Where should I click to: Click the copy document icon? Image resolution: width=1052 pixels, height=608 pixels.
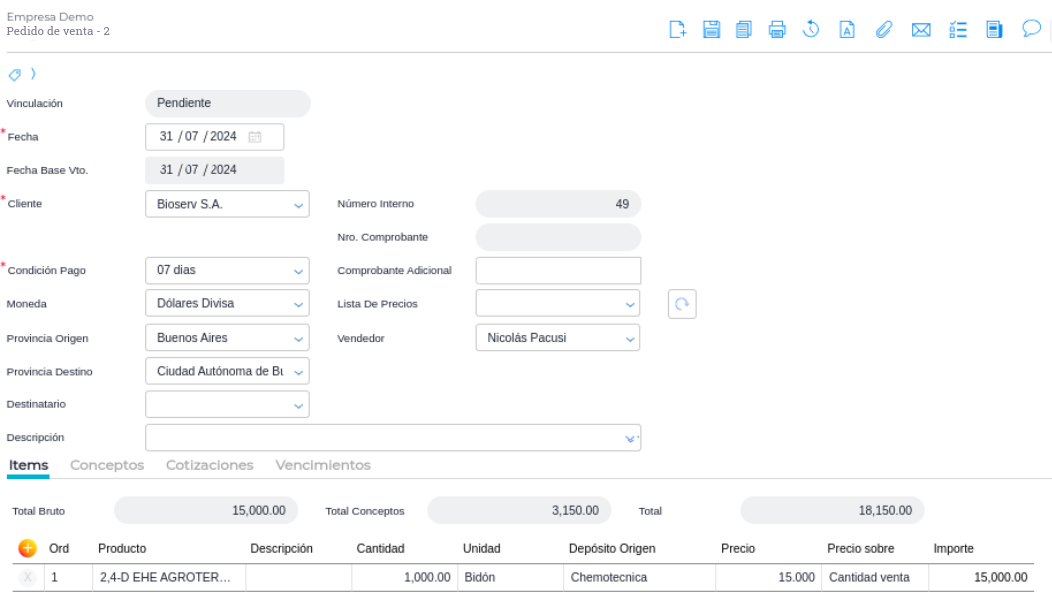click(x=744, y=30)
